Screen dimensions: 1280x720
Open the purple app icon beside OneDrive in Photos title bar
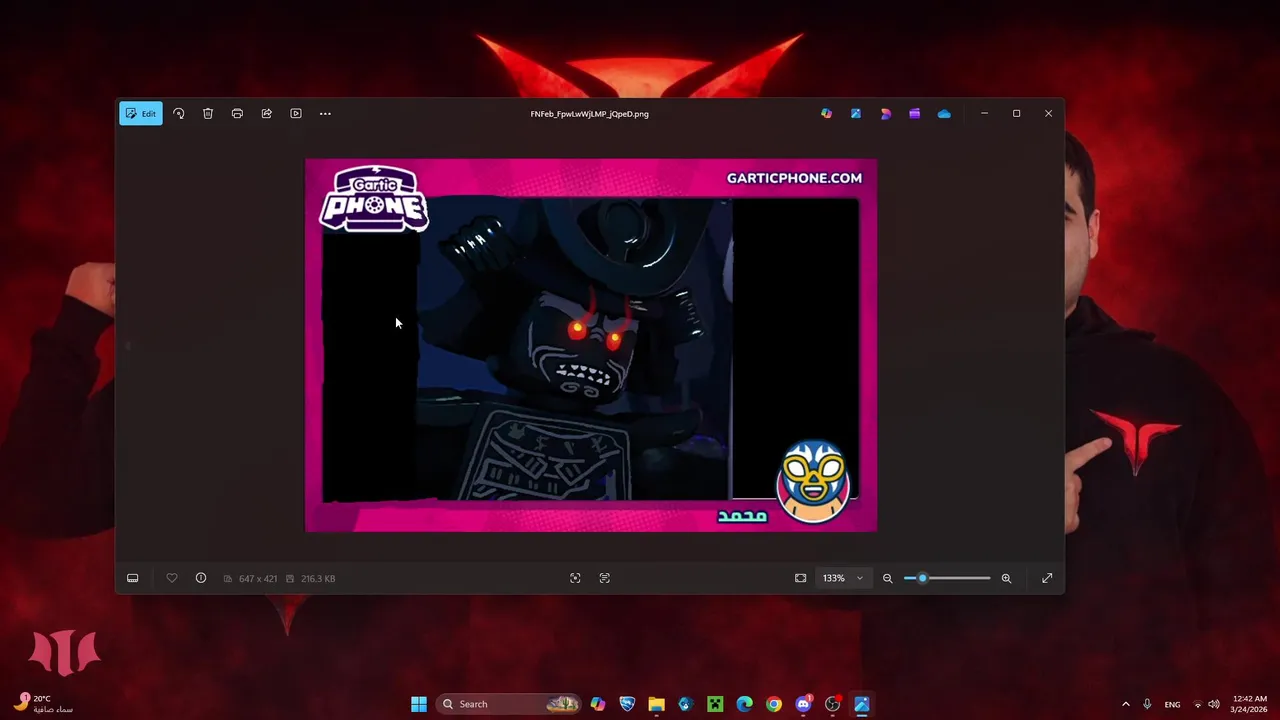click(x=914, y=113)
